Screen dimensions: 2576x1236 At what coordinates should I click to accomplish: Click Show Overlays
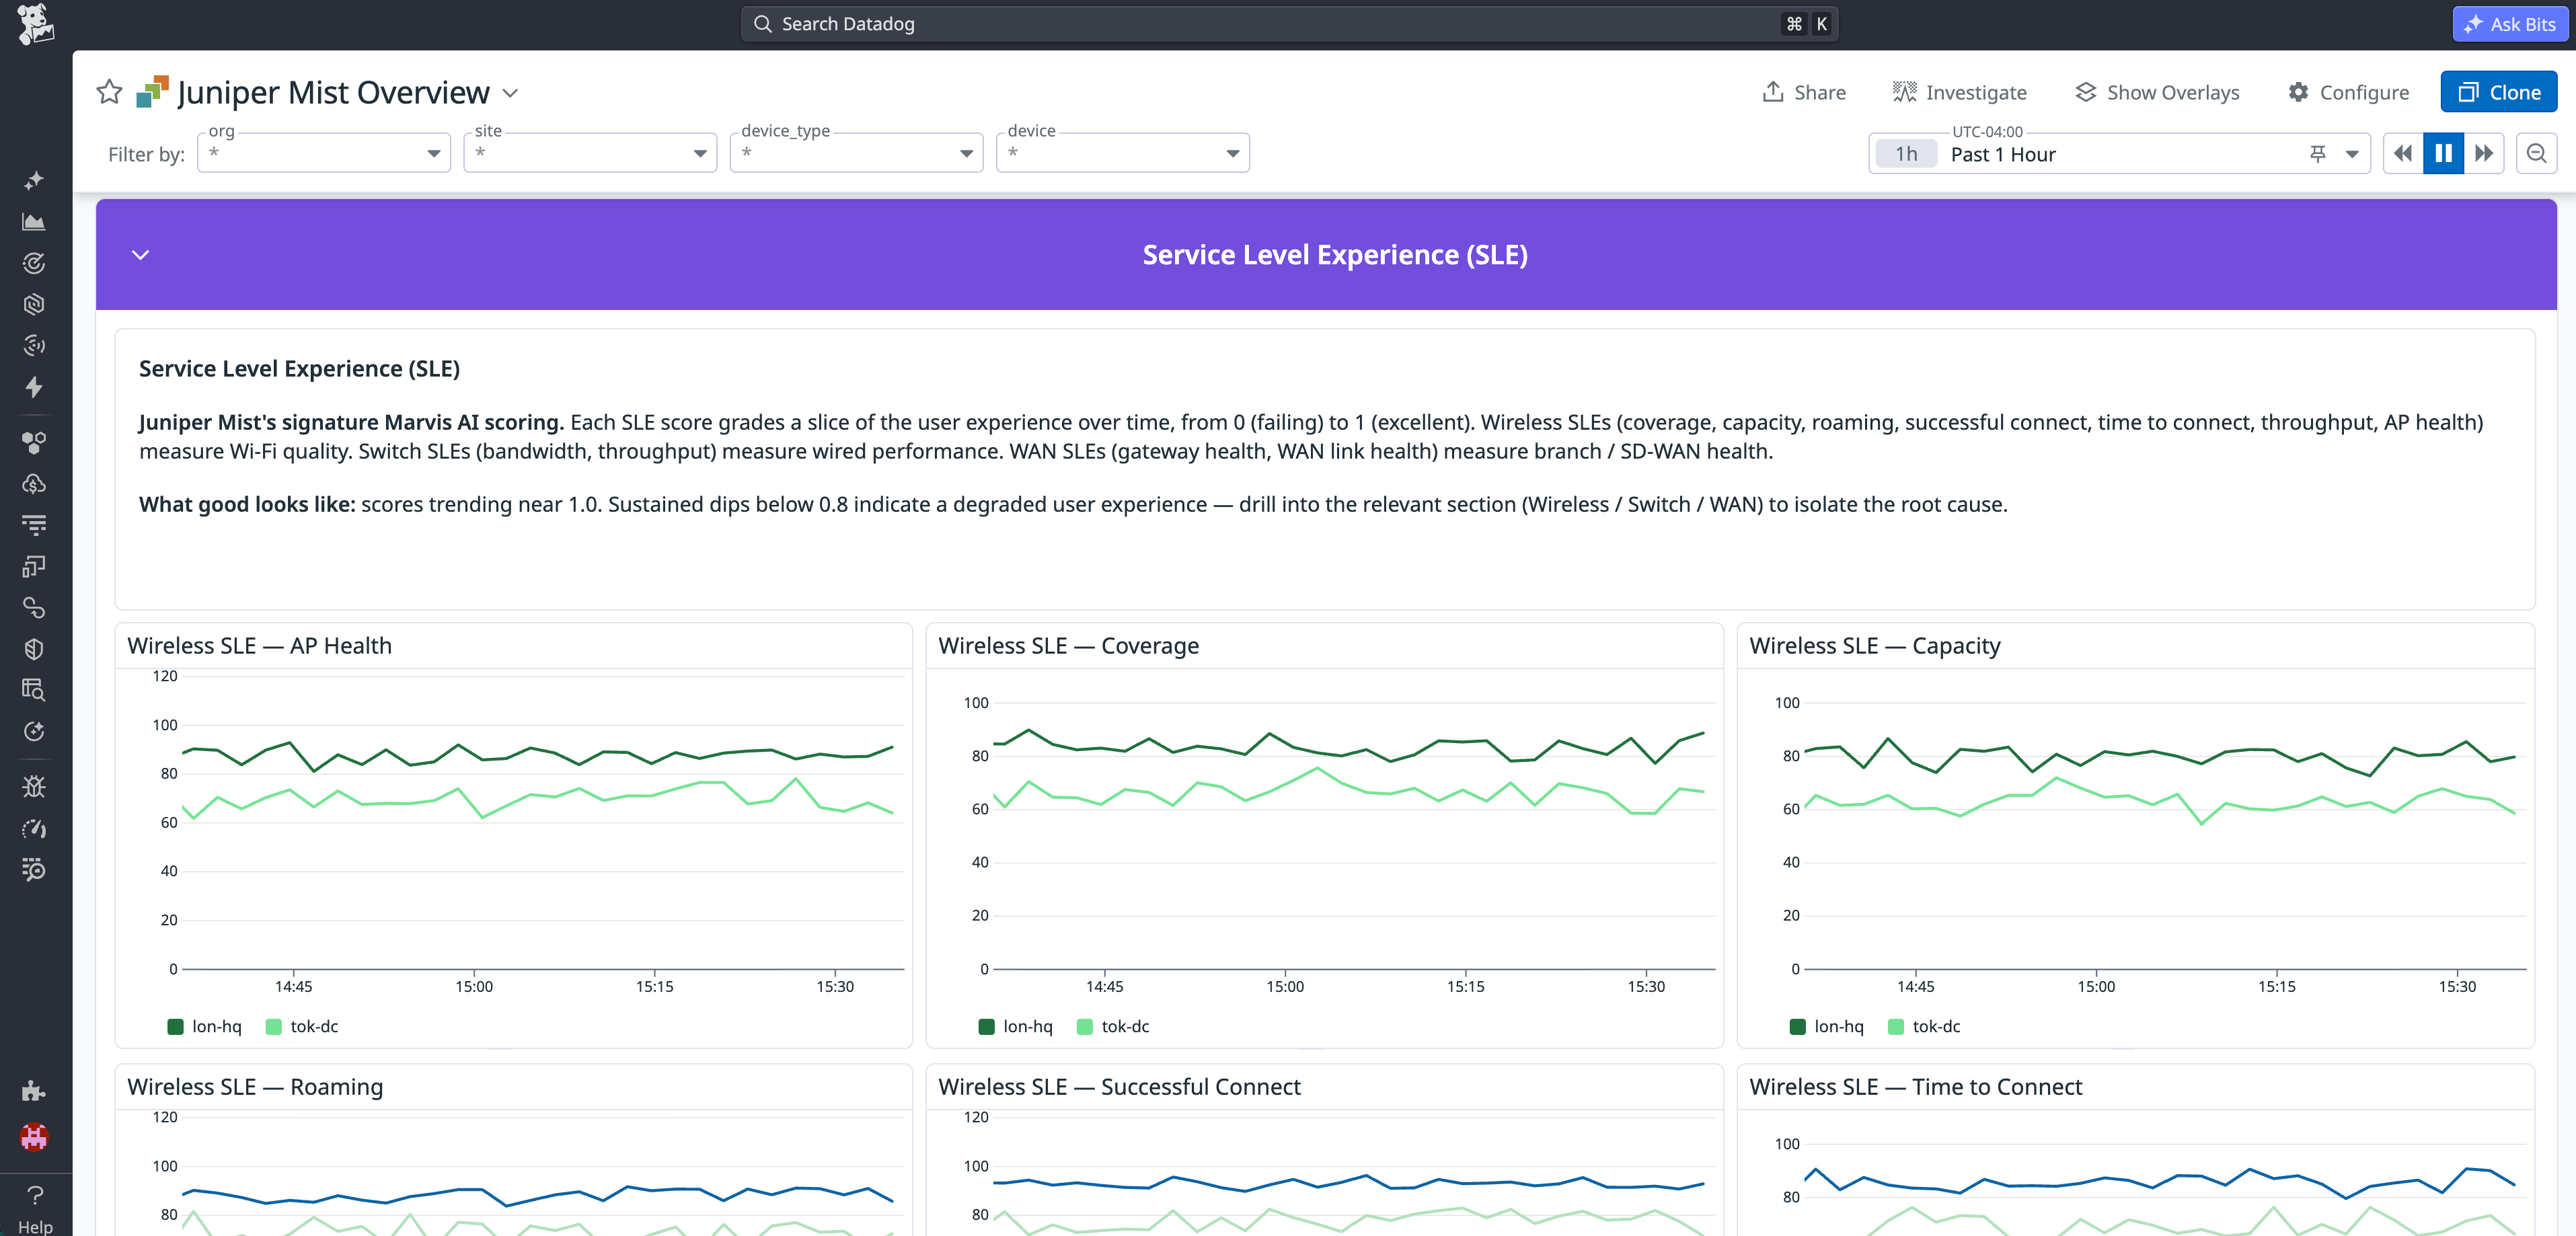click(2157, 92)
